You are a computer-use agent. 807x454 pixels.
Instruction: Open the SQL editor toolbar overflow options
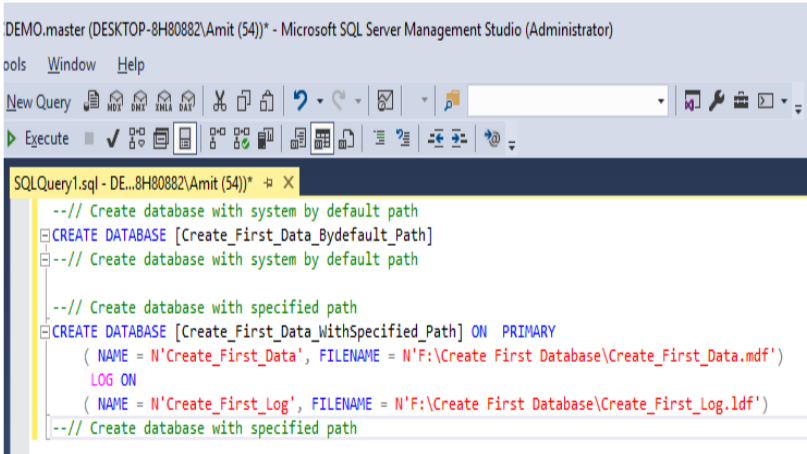pos(512,146)
